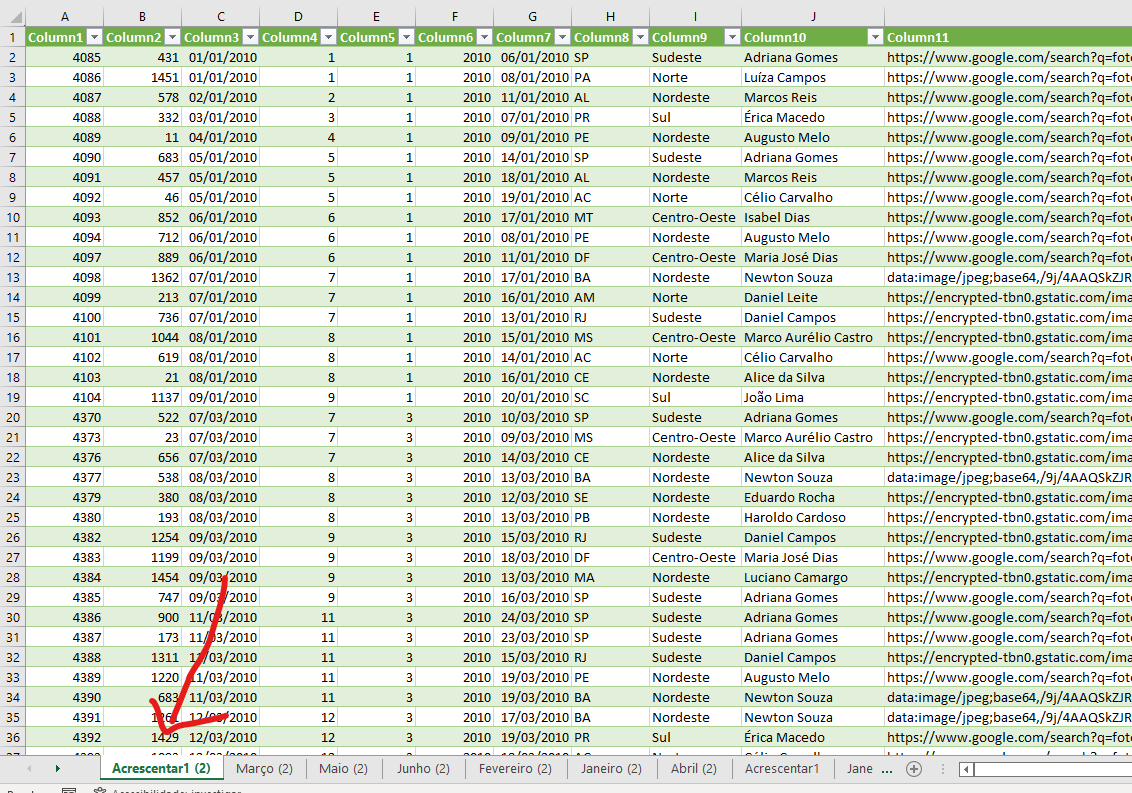Screen dimensions: 1132x793
Task: Switch to the Março (2) sheet tab
Action: pyautogui.click(x=264, y=768)
